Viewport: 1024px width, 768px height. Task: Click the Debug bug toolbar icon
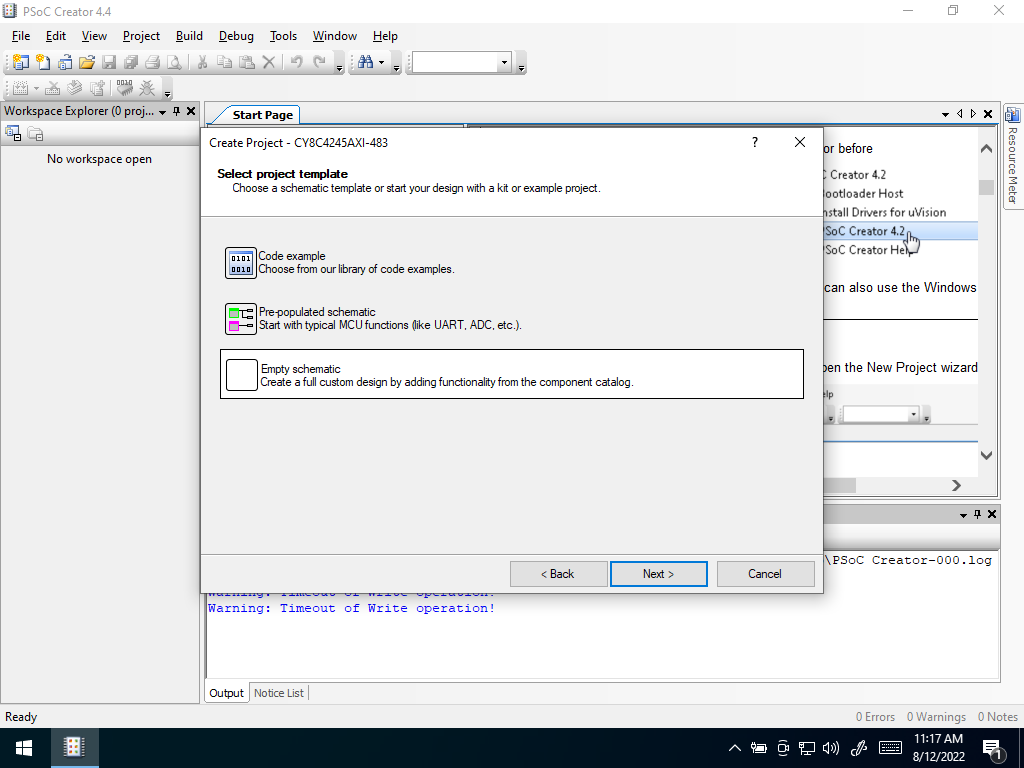[147, 88]
